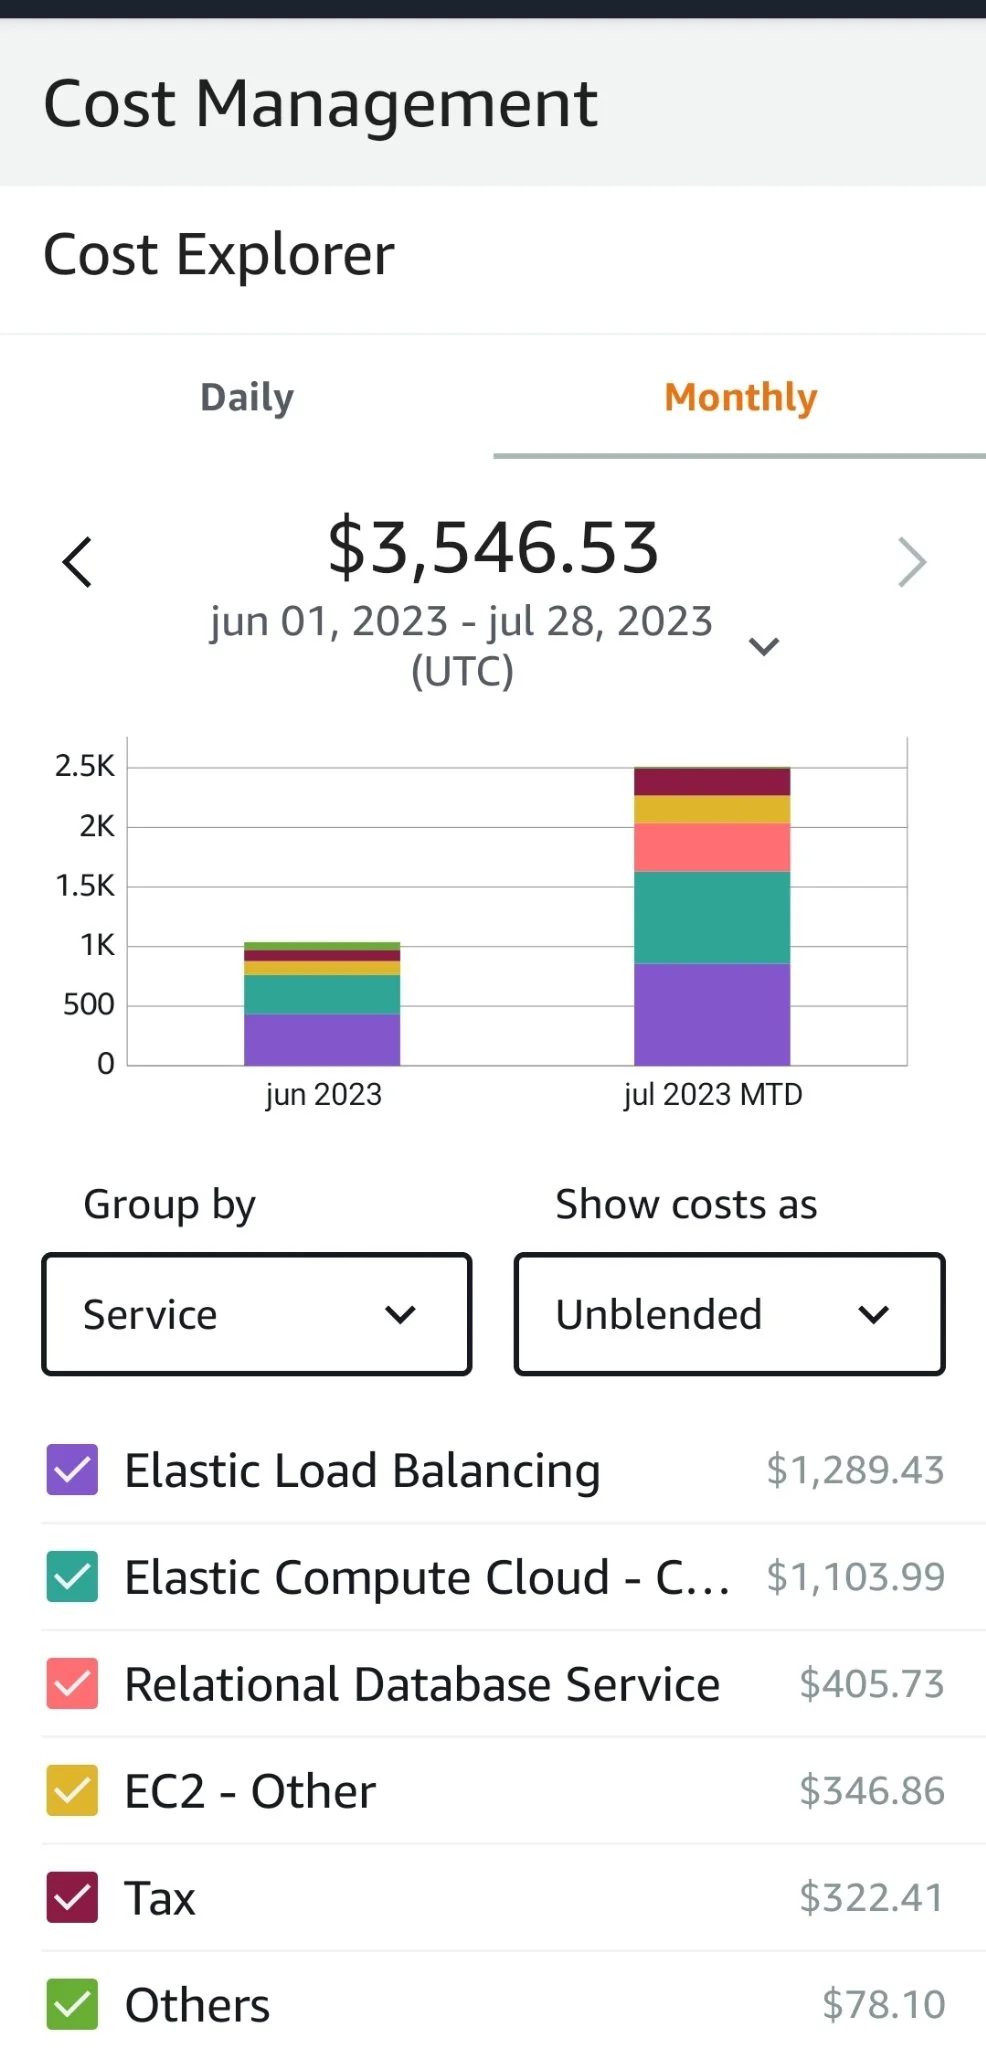The height and width of the screenshot is (2048, 986).
Task: Tap the date range jun 01 - jul 28 text
Action: [462, 646]
